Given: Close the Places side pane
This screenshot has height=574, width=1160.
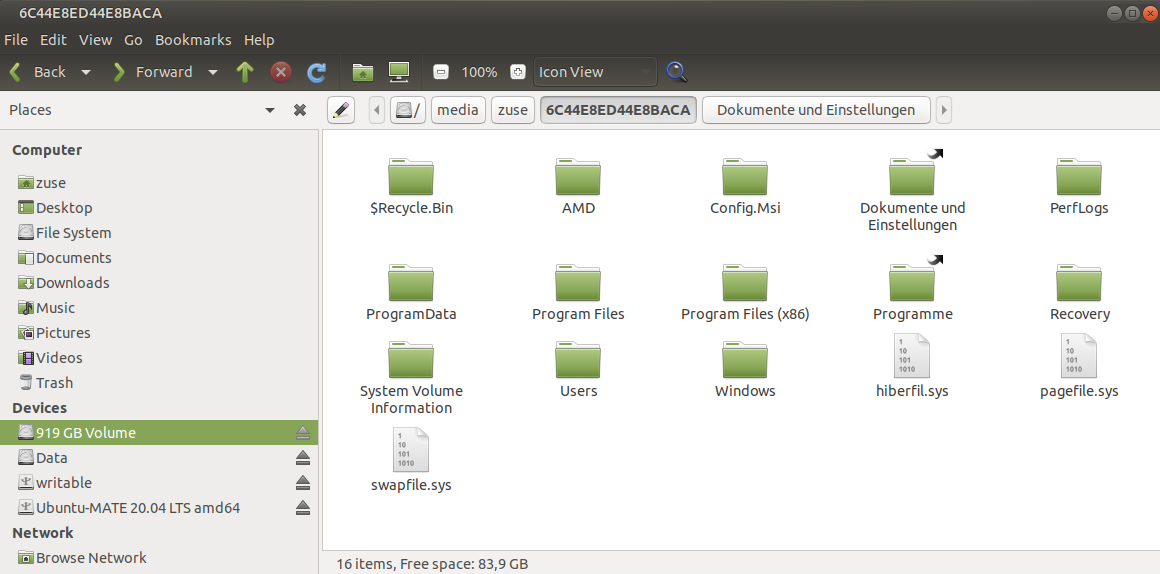Looking at the screenshot, I should pos(300,110).
